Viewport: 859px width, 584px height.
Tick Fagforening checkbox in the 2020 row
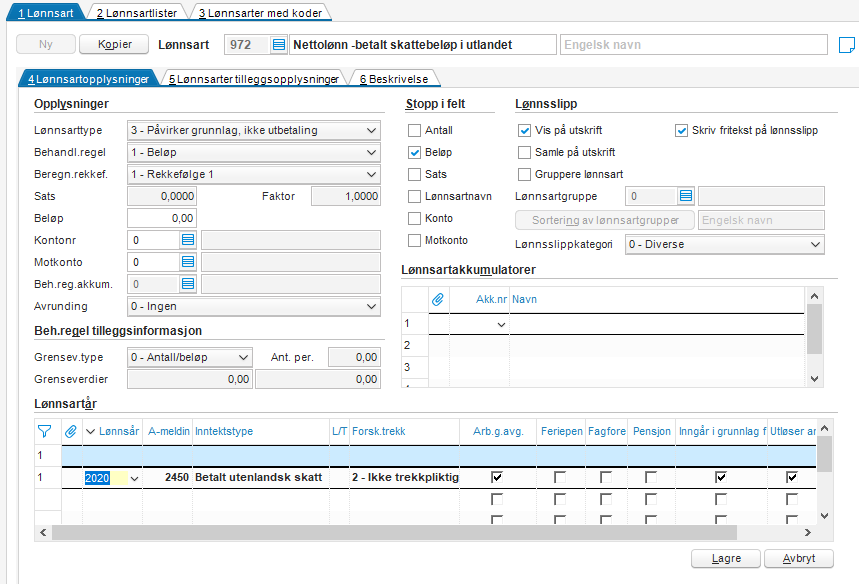tap(606, 477)
